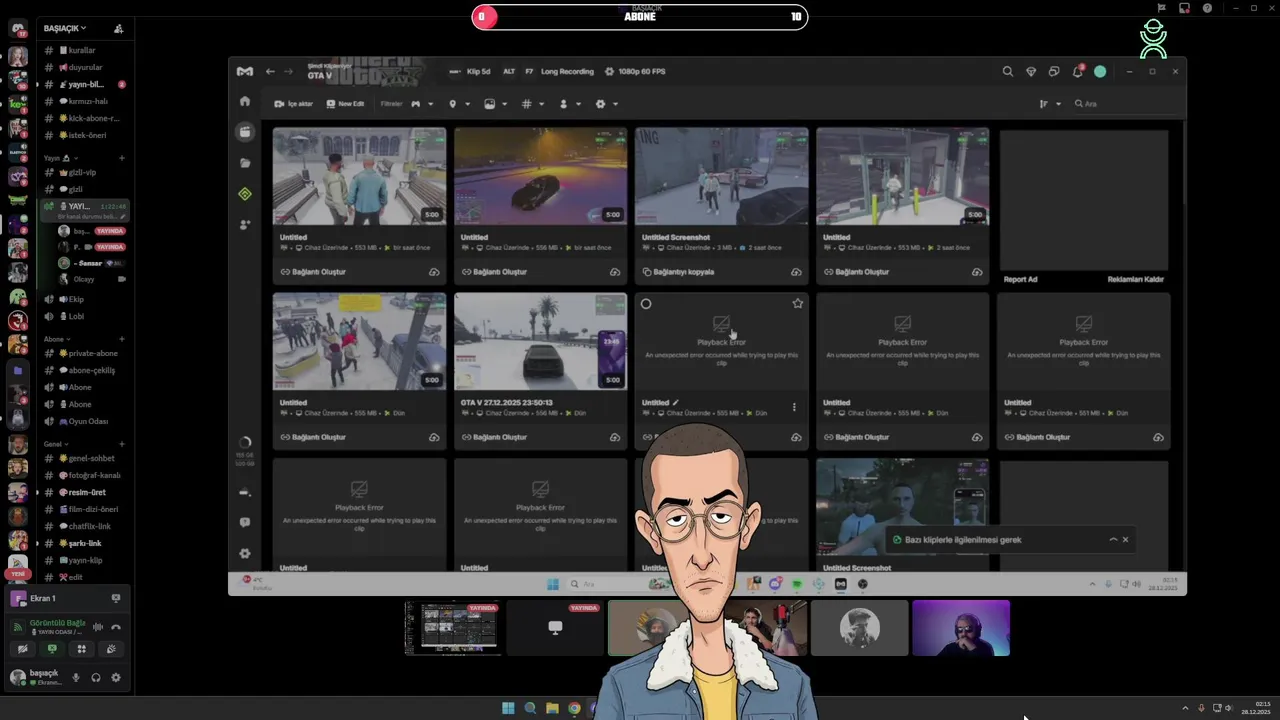
Task: Select purple-lit webcam participant tile
Action: (961, 628)
